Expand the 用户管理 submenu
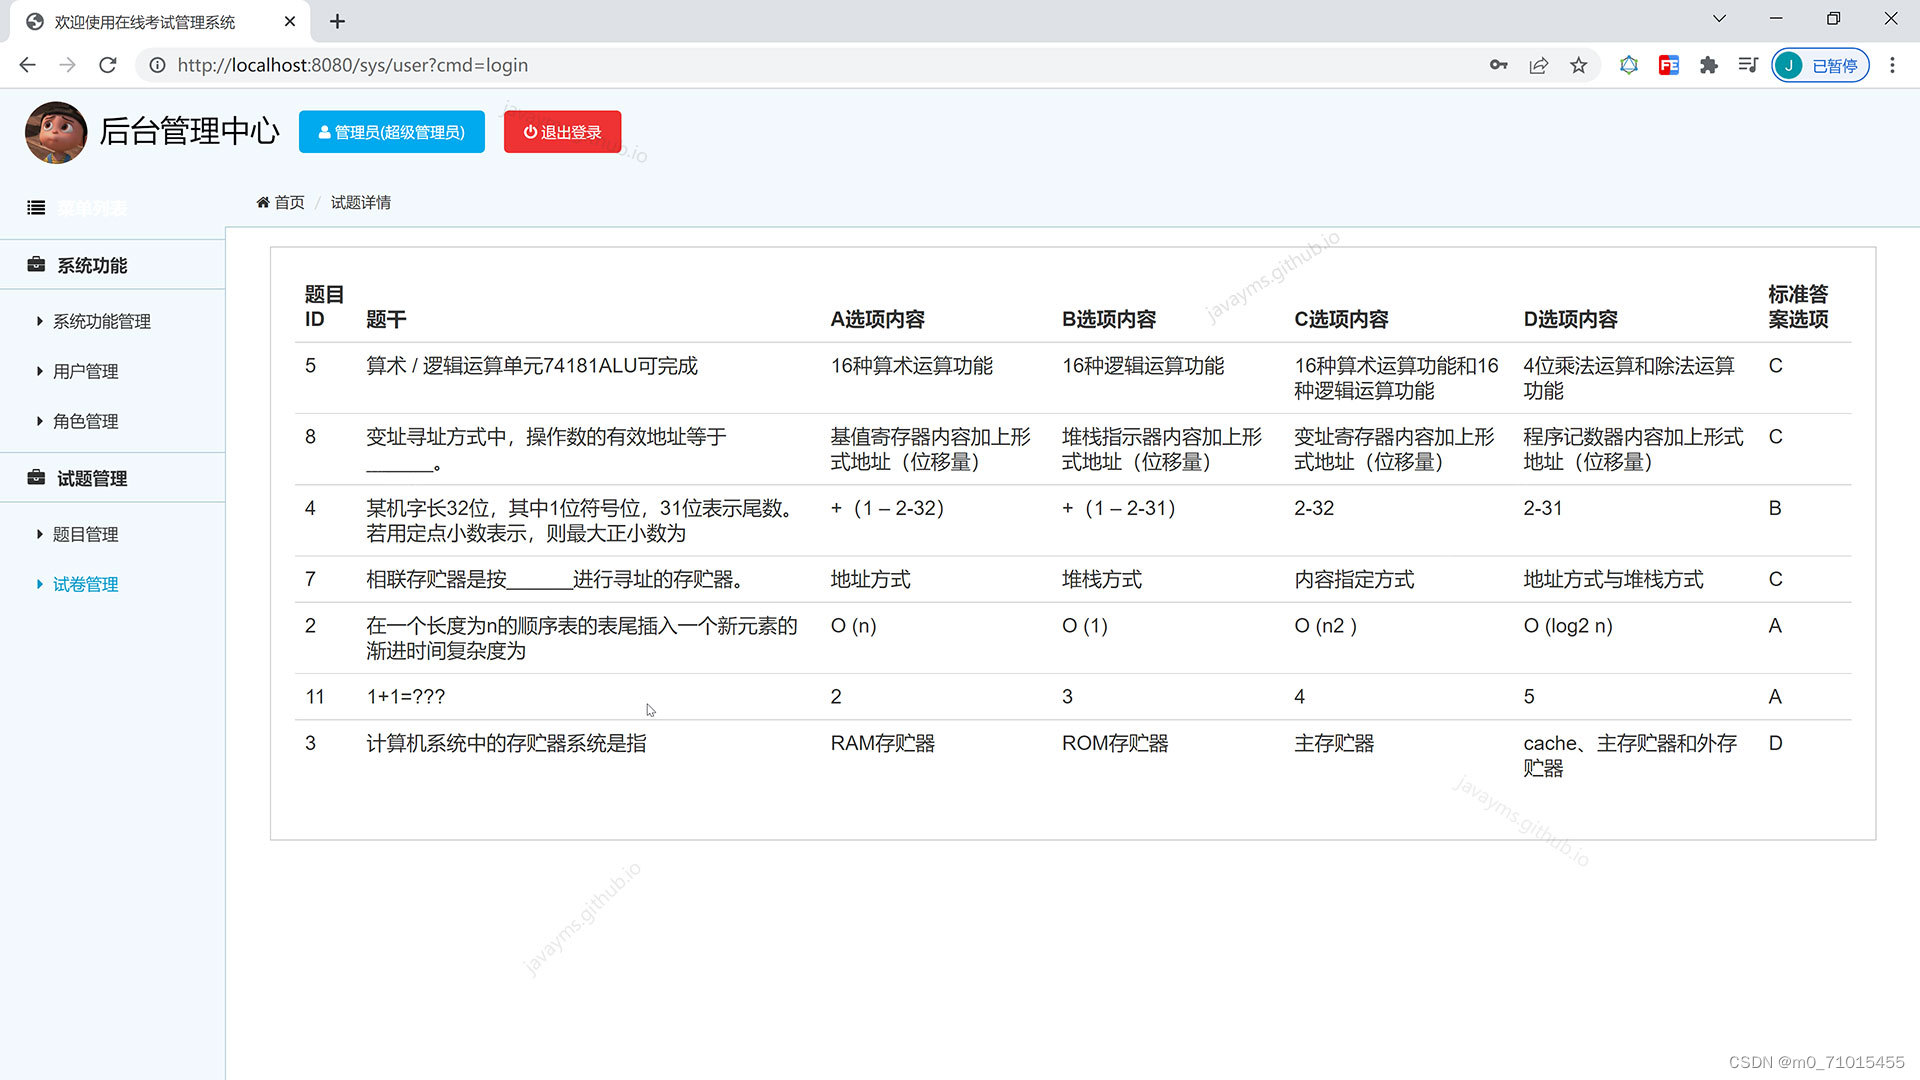1920x1080 pixels. pos(85,371)
